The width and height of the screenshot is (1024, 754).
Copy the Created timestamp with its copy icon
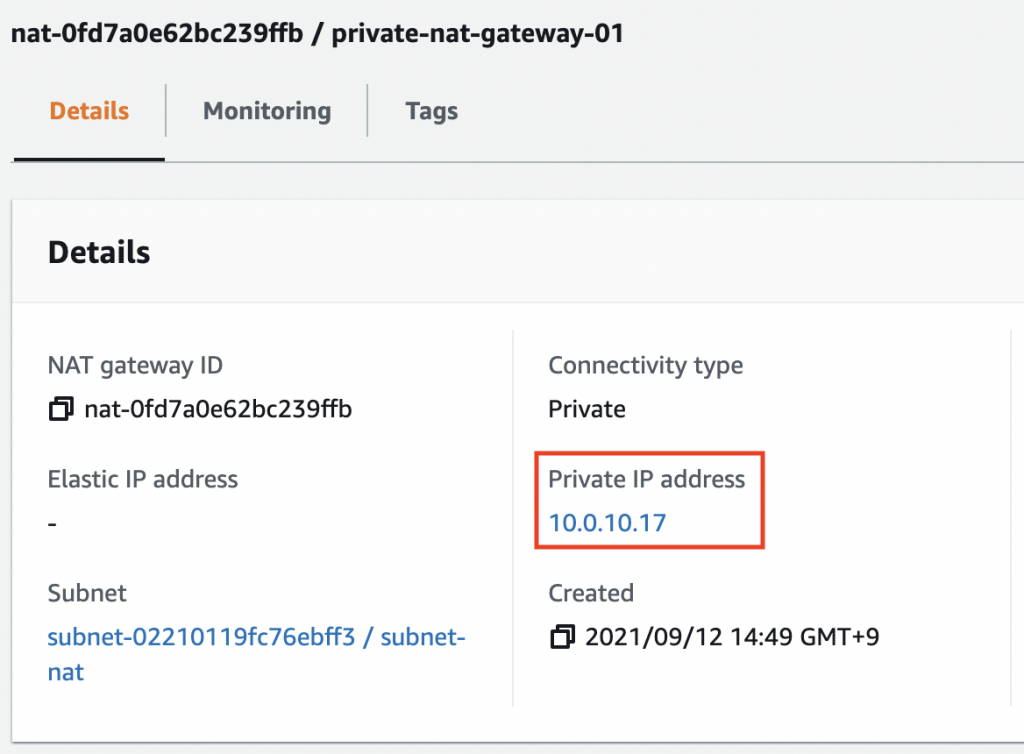[562, 636]
